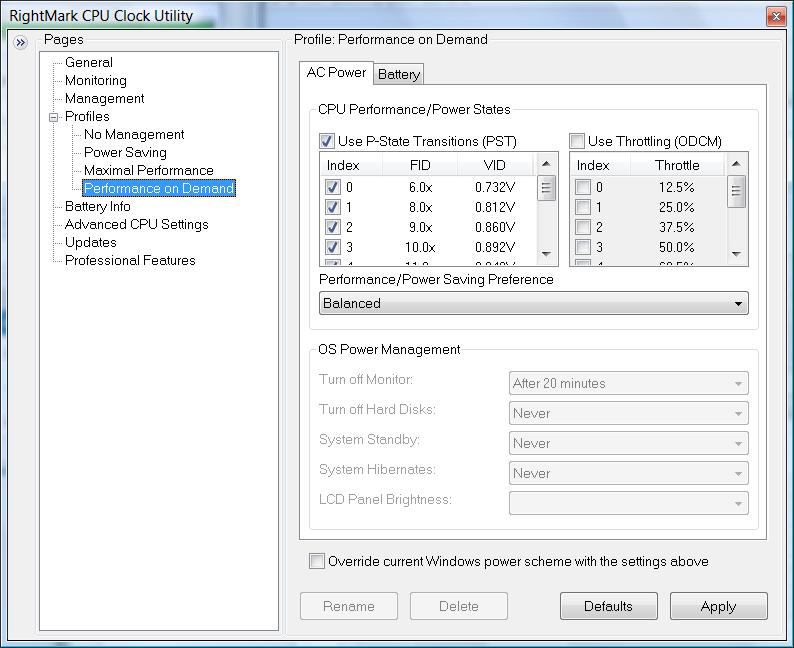Image resolution: width=794 pixels, height=648 pixels.
Task: Toggle Use Throttling (ODCM) checkbox
Action: 576,141
